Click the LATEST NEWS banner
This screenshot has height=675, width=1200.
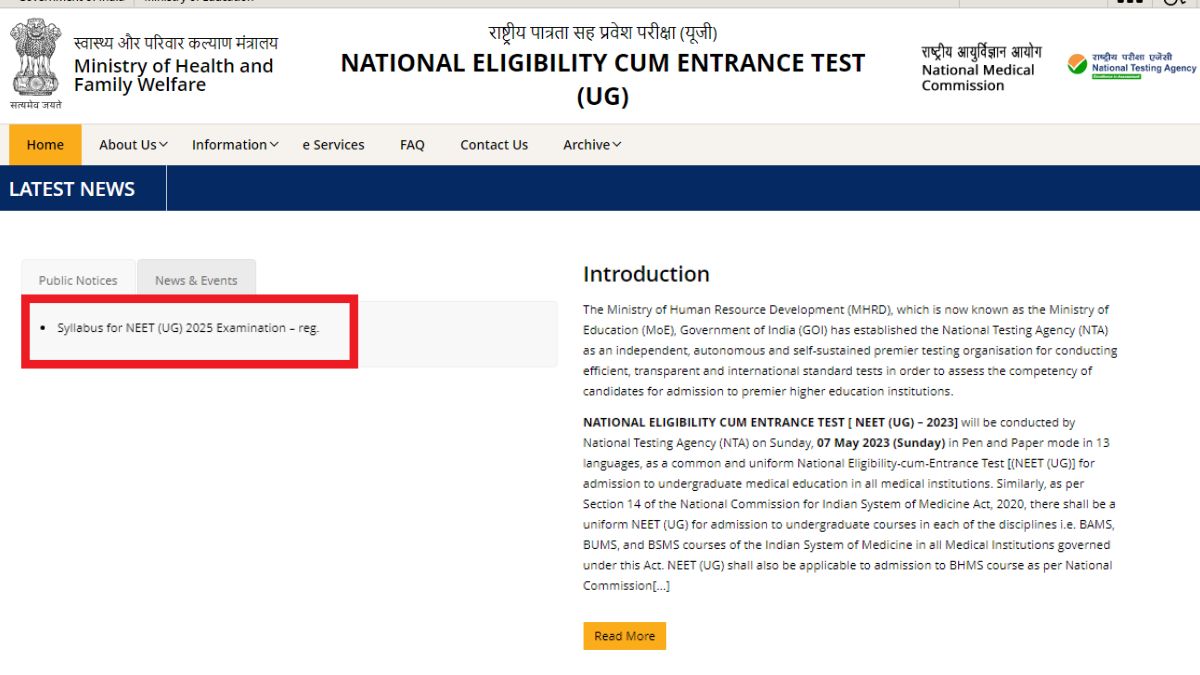coord(71,188)
